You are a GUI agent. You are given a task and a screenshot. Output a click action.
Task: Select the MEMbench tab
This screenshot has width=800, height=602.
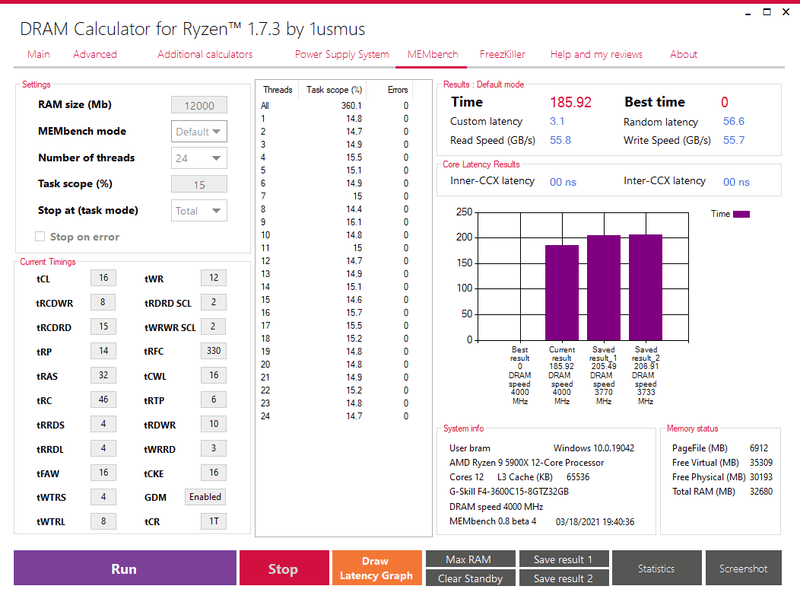(x=433, y=54)
